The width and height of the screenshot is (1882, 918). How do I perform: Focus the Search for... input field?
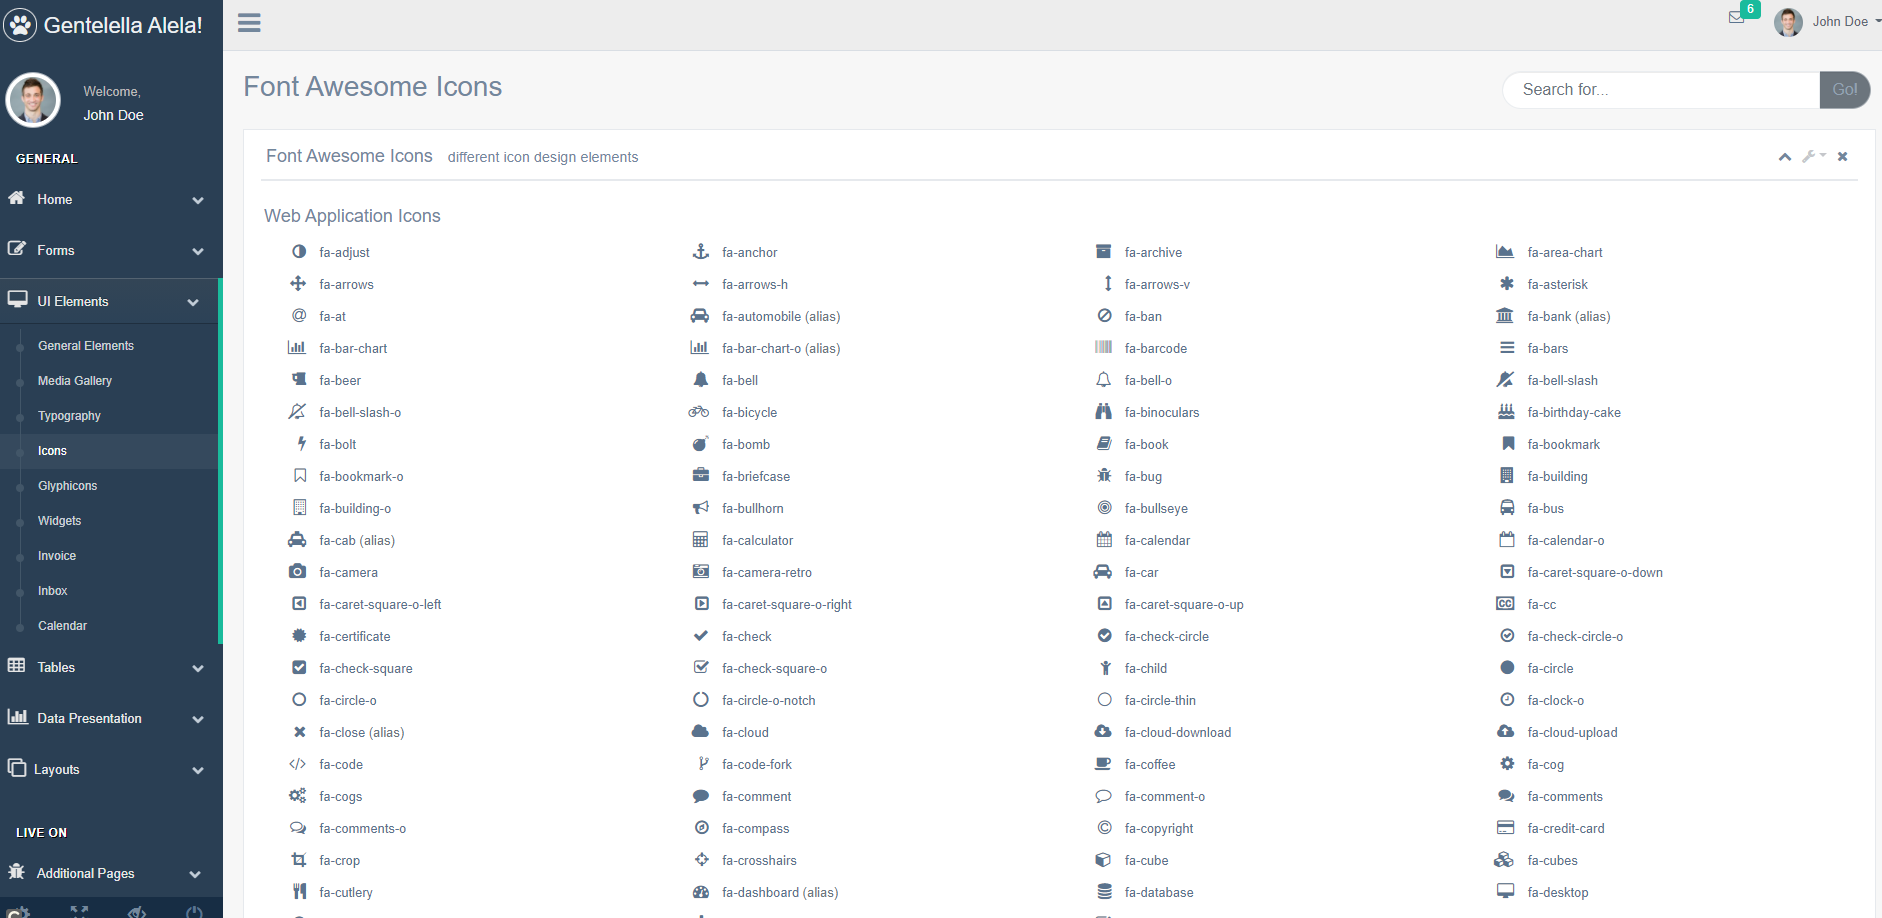pos(1661,90)
